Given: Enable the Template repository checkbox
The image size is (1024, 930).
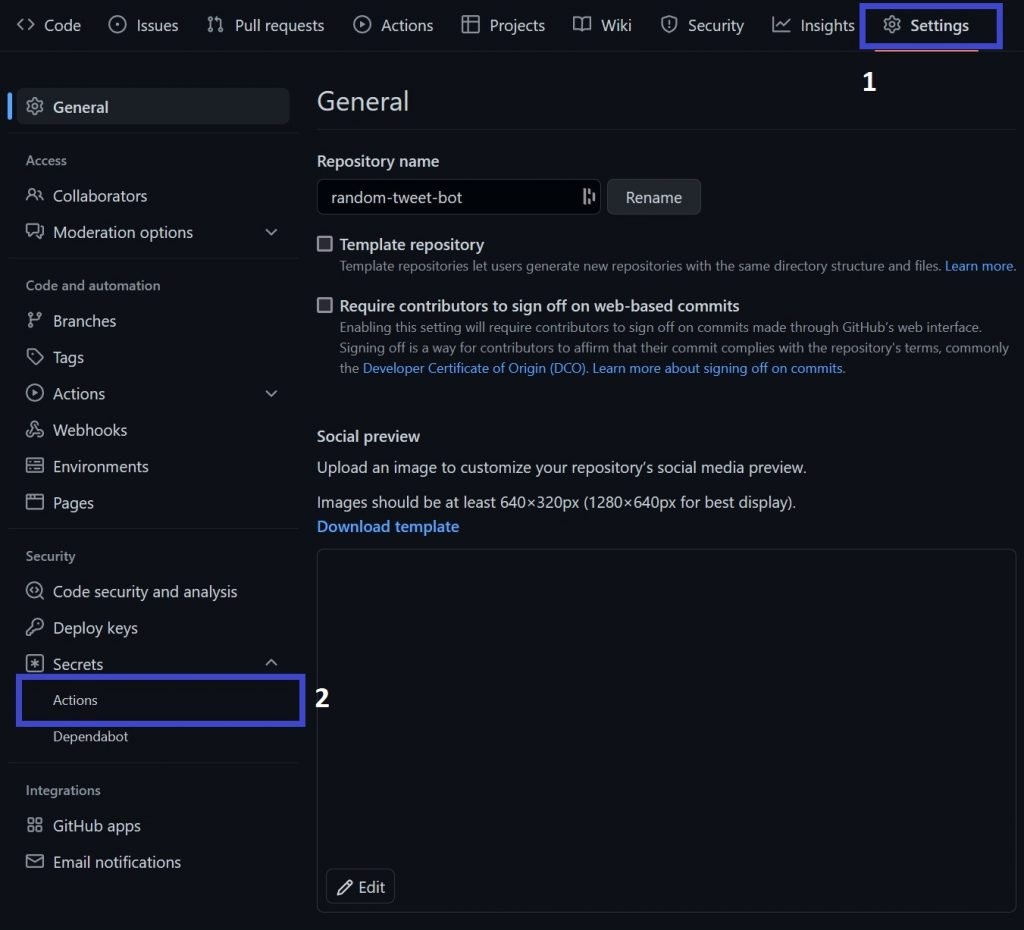Looking at the screenshot, I should click(325, 244).
